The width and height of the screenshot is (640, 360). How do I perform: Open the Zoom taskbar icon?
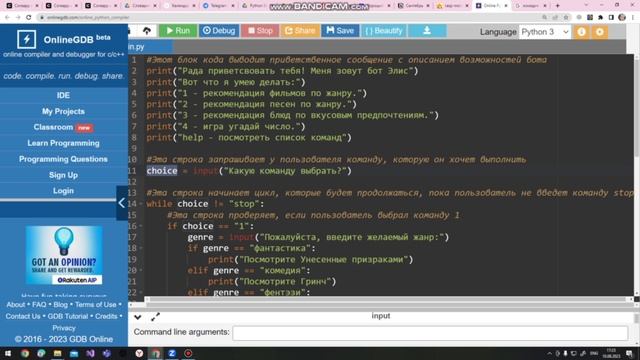click(172, 353)
